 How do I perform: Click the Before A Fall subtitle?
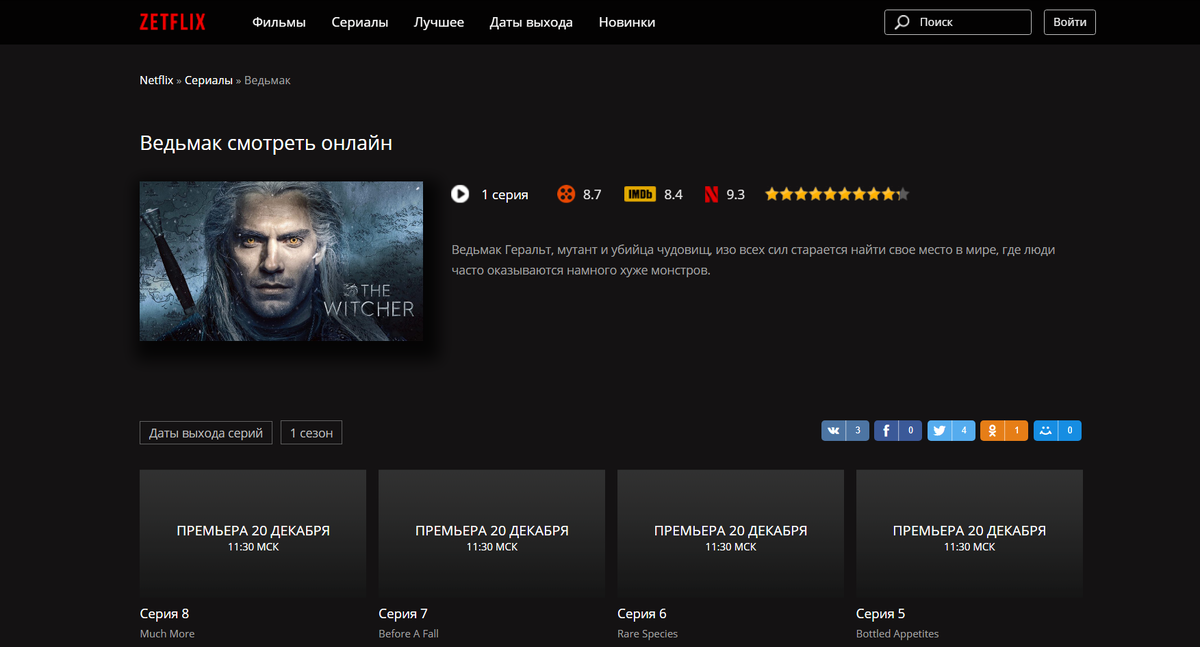tap(408, 634)
